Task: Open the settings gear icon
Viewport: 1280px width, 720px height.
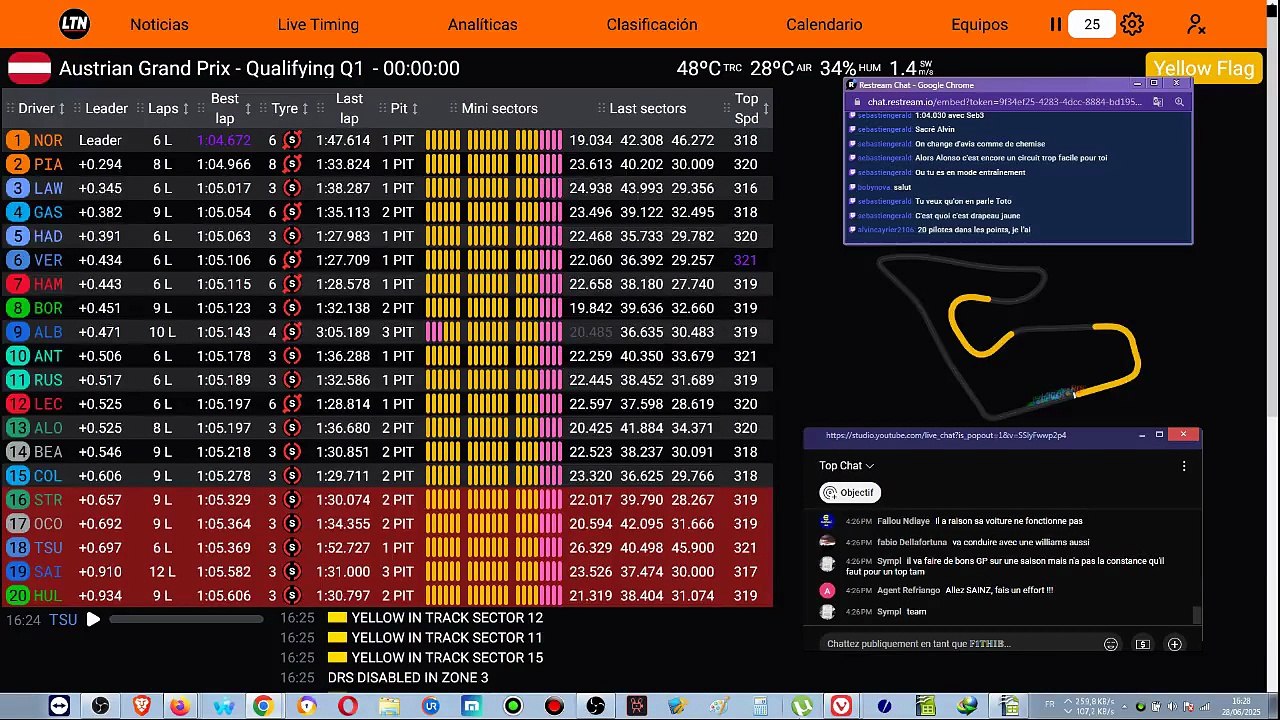Action: (x=1132, y=24)
